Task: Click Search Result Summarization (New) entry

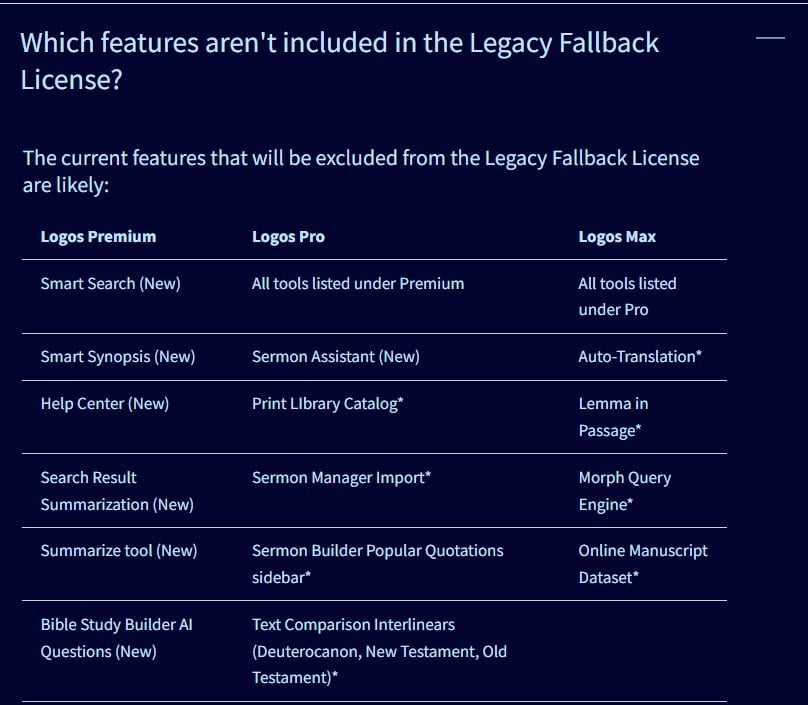Action: 116,491
